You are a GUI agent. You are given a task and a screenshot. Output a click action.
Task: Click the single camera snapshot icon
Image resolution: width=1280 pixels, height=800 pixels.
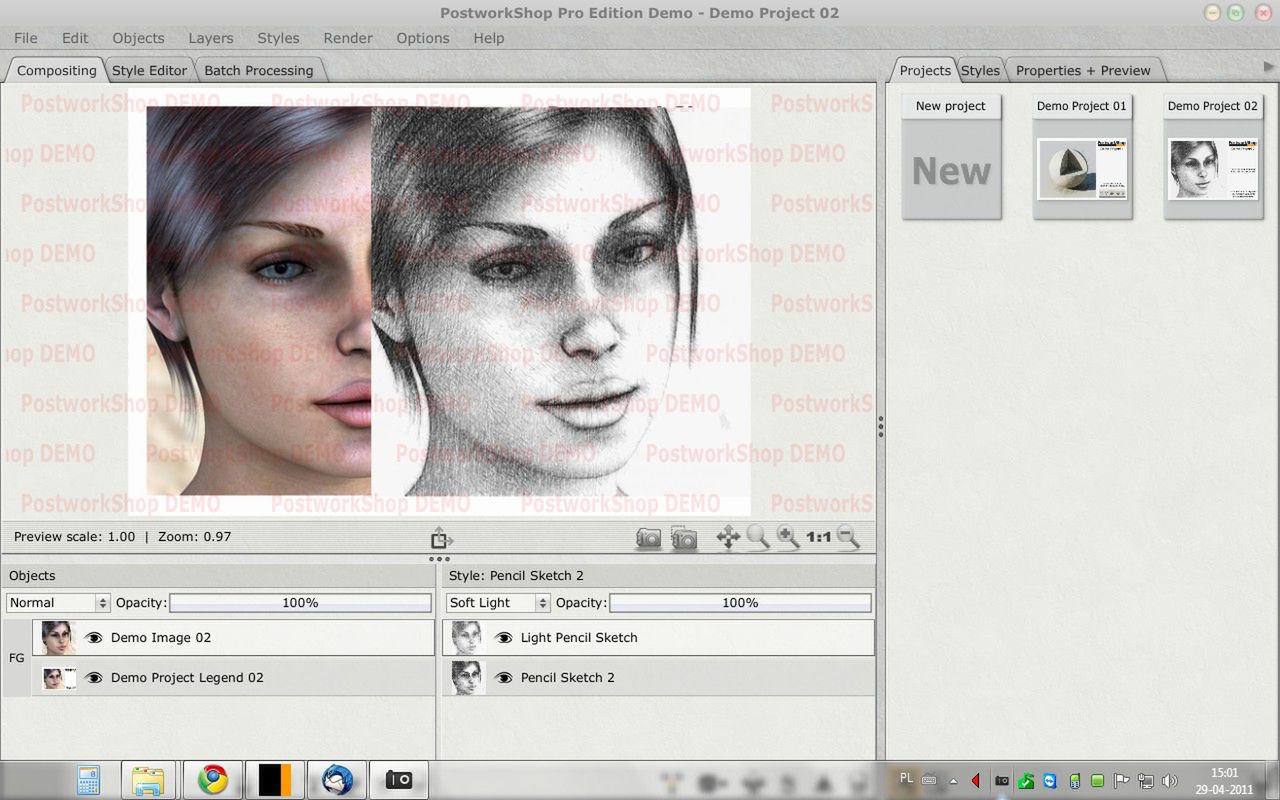pos(649,538)
